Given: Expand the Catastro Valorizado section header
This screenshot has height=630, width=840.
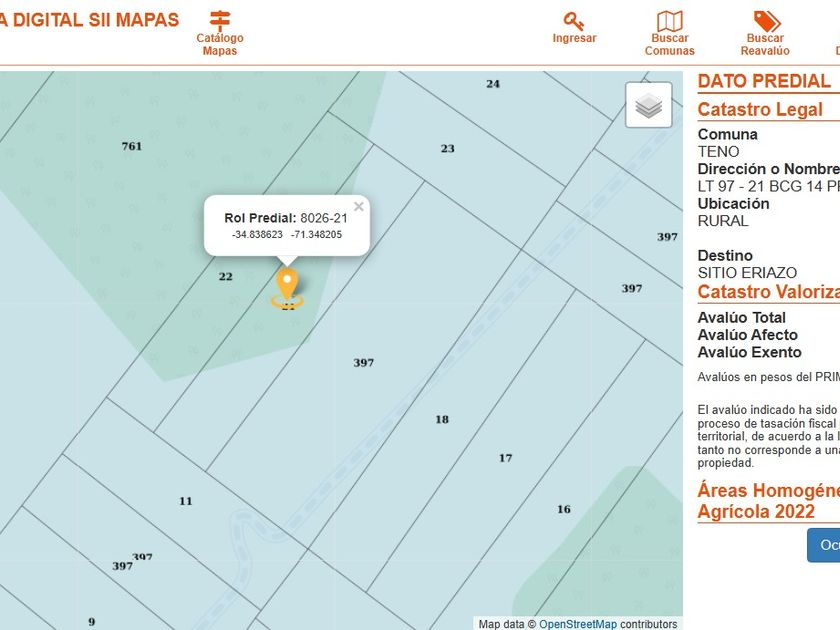Looking at the screenshot, I should (x=769, y=292).
